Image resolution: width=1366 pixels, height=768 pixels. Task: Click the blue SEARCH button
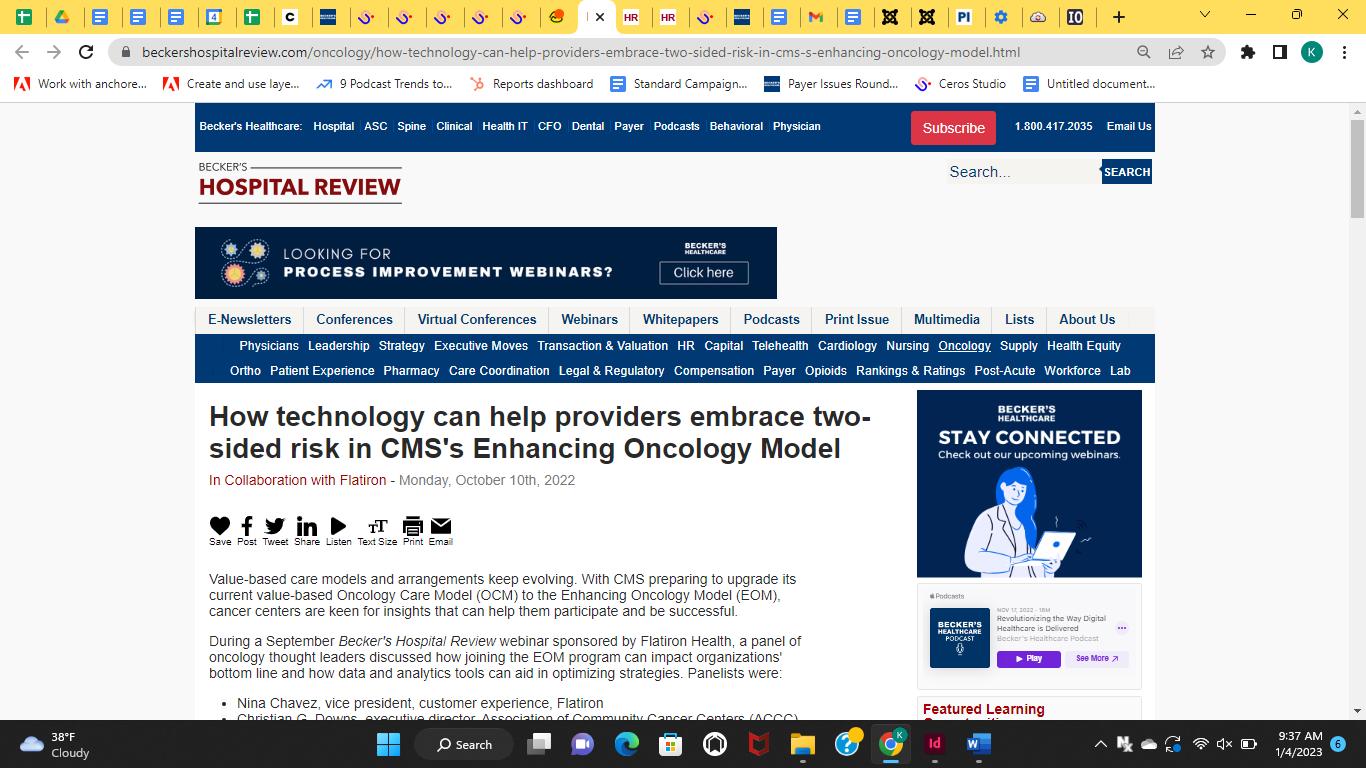[1127, 172]
